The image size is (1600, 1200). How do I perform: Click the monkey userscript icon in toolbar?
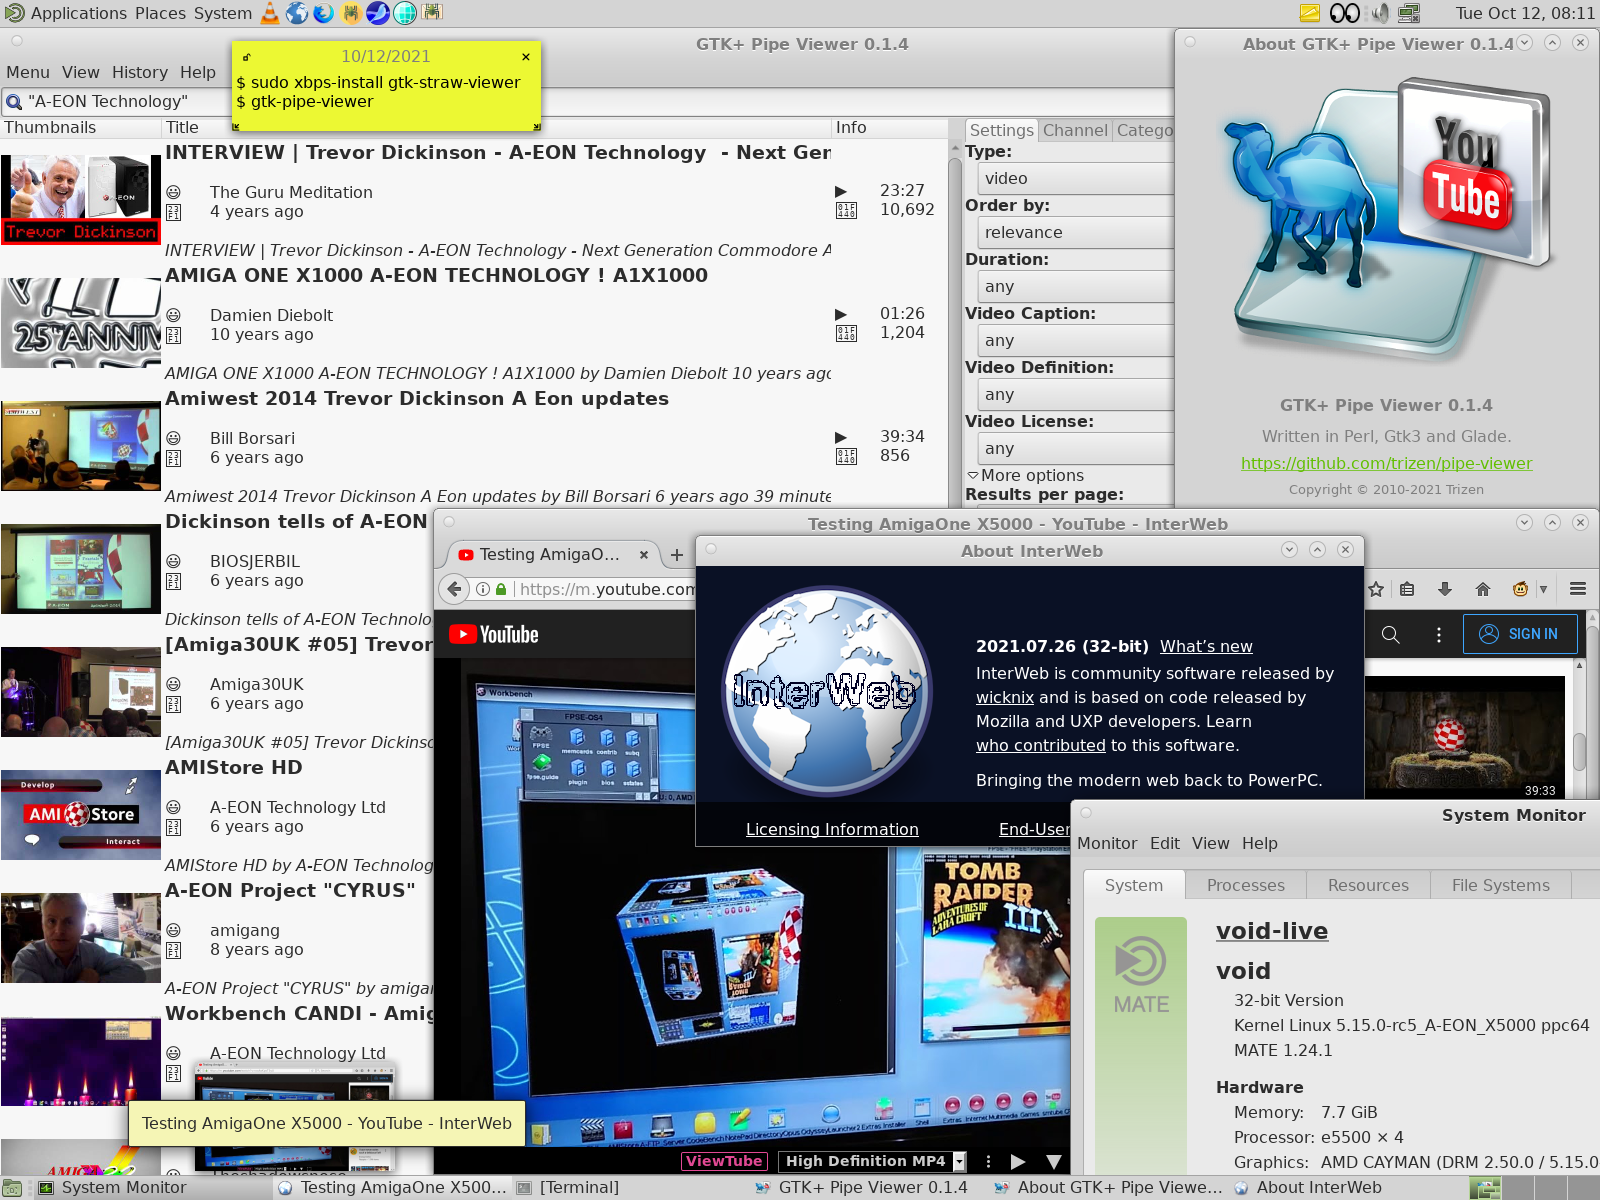[x=1520, y=589]
